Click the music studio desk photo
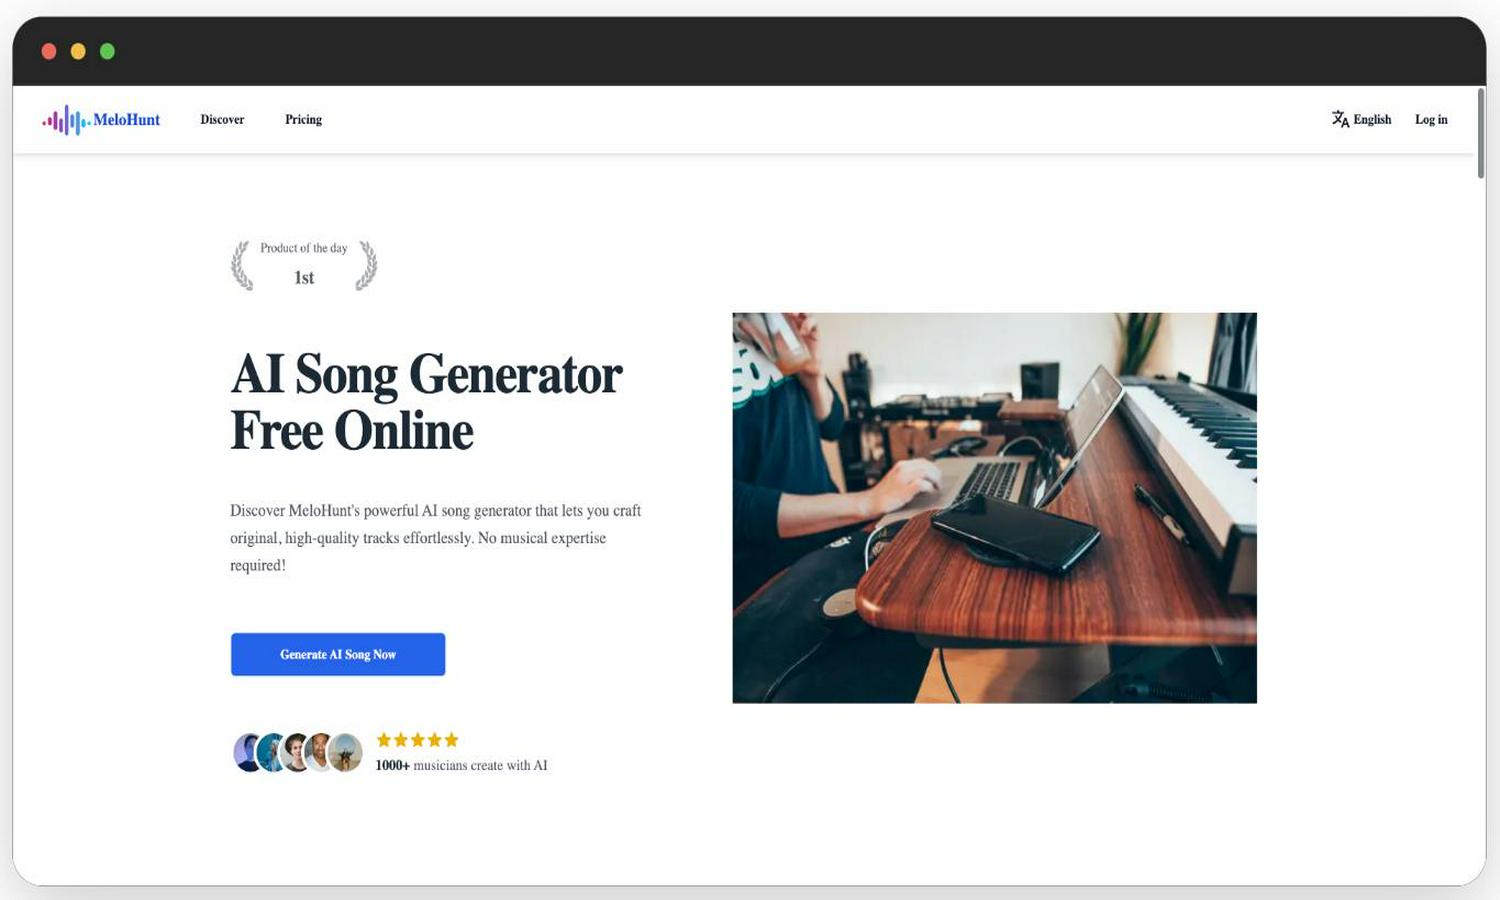Image resolution: width=1500 pixels, height=900 pixels. [x=994, y=508]
